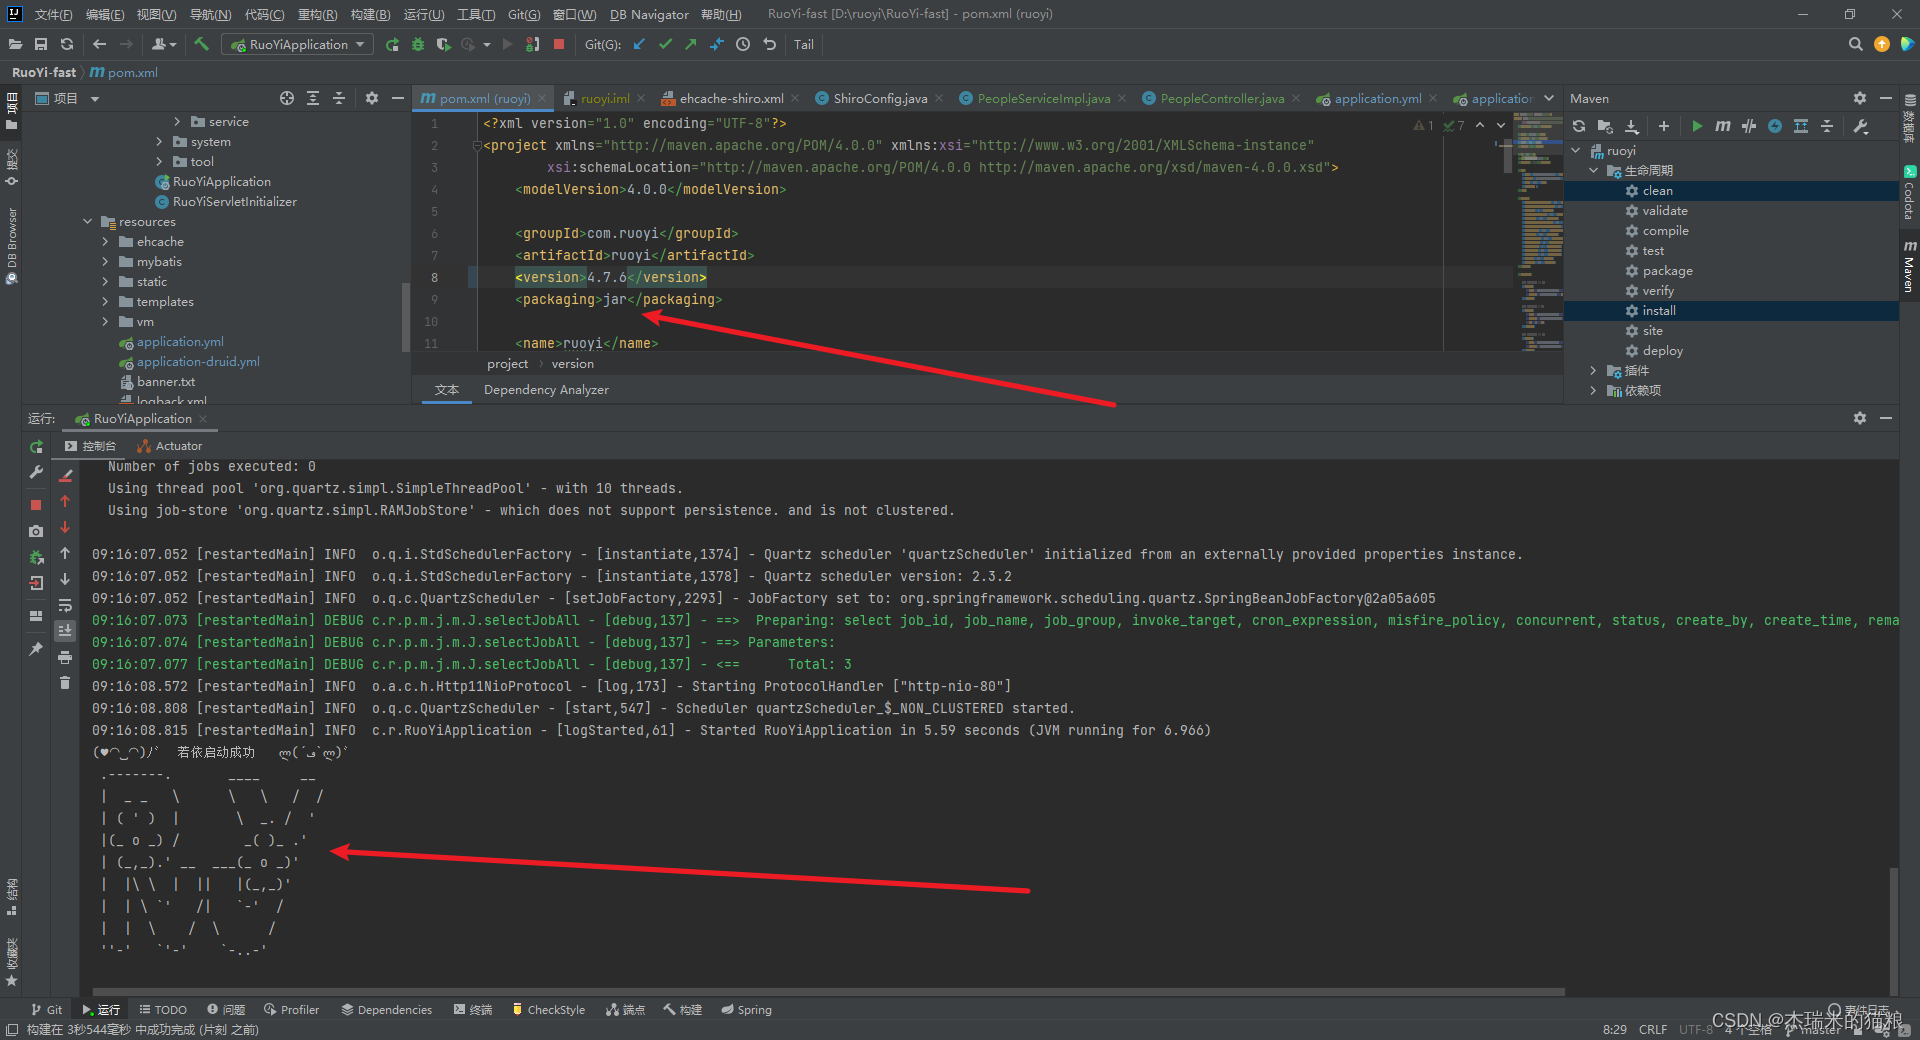
Task: Open the Actuator tab in Run panel
Action: click(x=170, y=446)
